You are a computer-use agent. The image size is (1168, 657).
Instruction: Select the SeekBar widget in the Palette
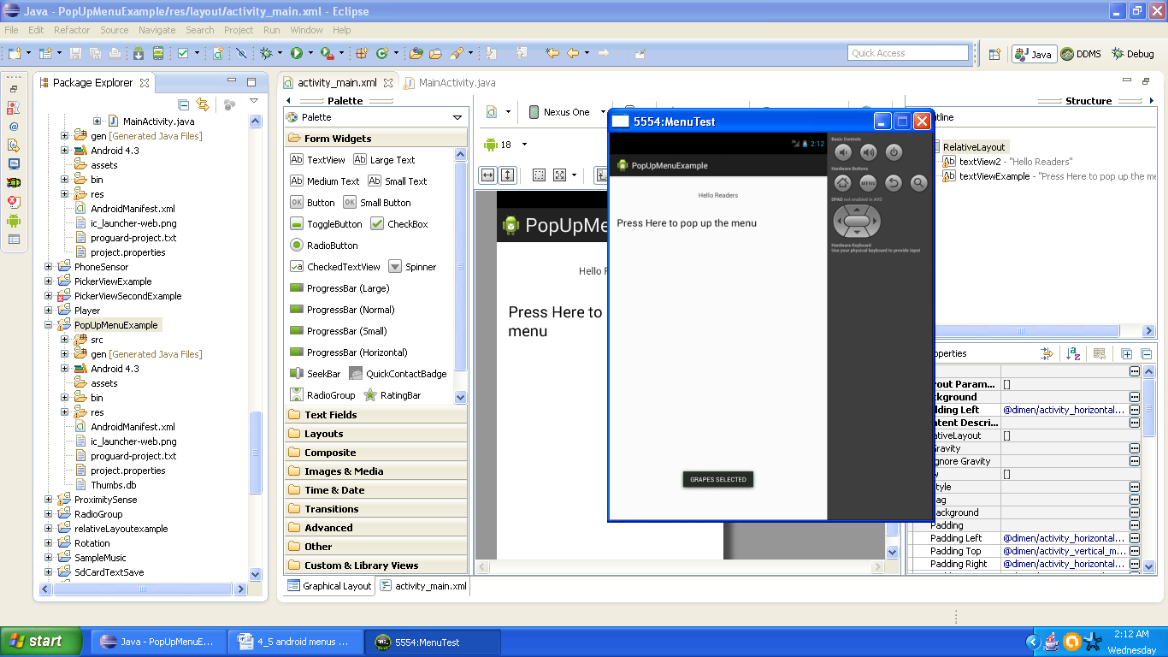tap(315, 374)
